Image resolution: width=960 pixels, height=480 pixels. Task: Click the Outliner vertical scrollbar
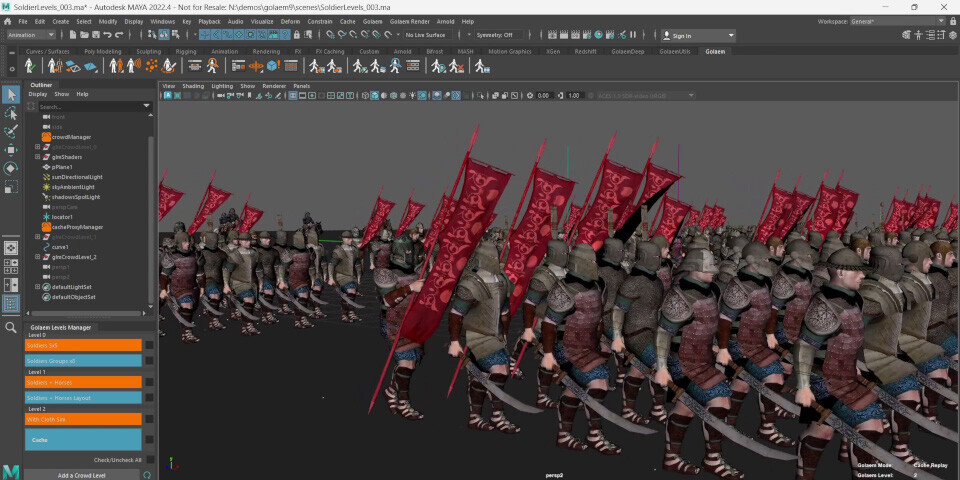pos(151,220)
